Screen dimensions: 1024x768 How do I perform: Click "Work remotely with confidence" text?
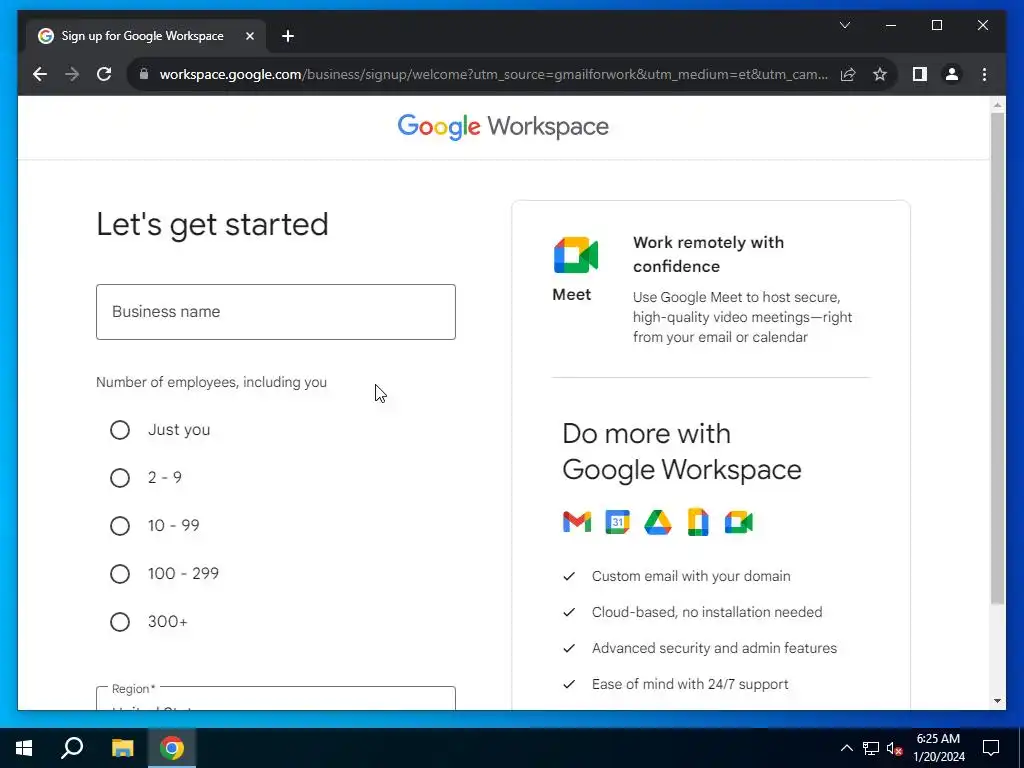708,254
